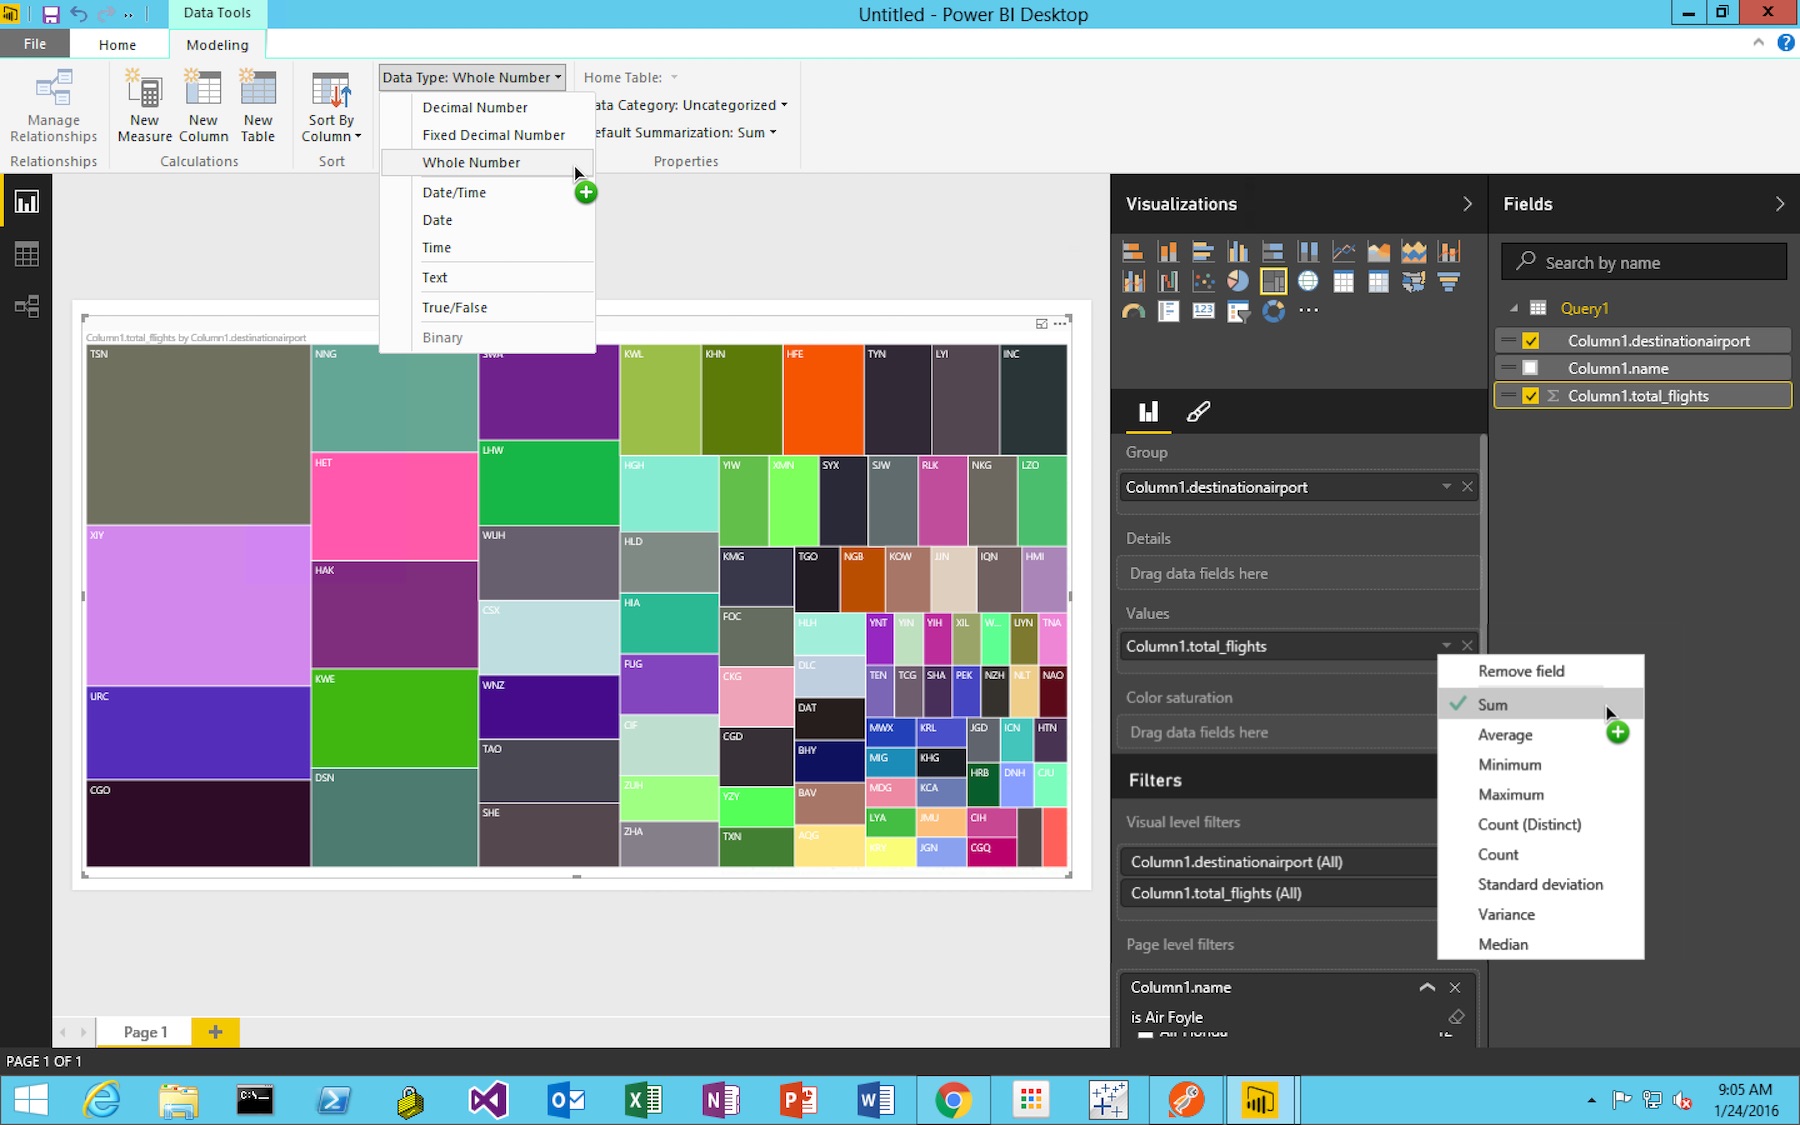This screenshot has width=1800, height=1125.
Task: Collapse the Query1 table tree
Action: (1513, 308)
